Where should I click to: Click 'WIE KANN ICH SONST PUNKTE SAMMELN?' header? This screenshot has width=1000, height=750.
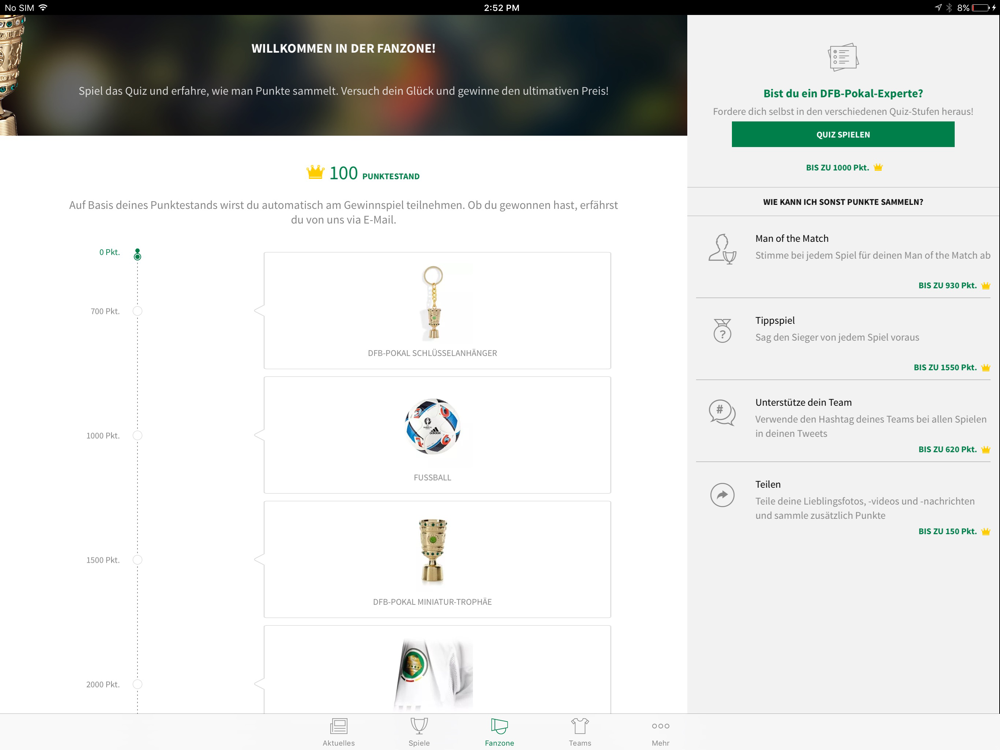[842, 202]
